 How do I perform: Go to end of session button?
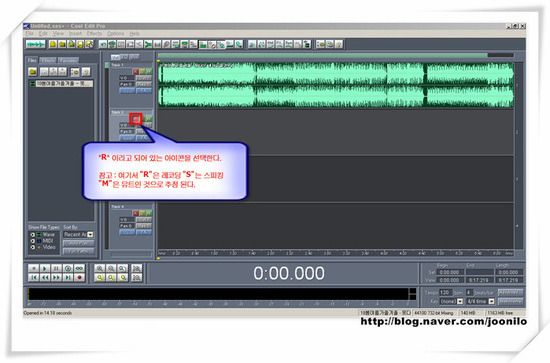point(68,277)
